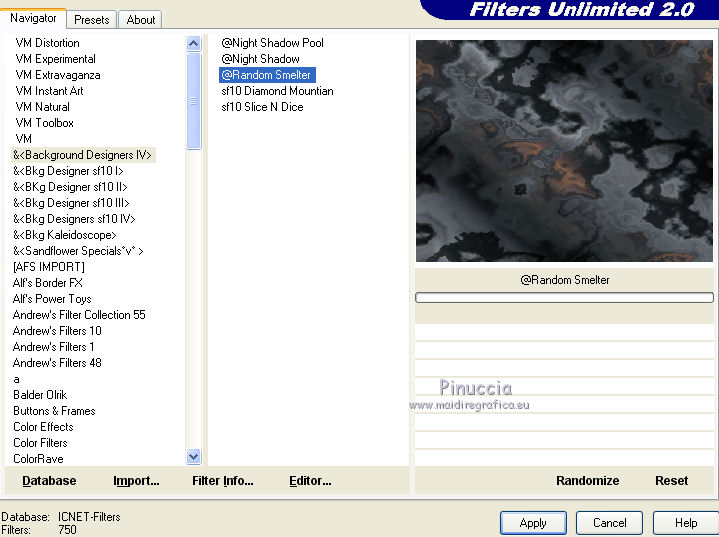Select &<Bkg Designer sf10 III> category
The height and width of the screenshot is (537, 719).
[71, 203]
